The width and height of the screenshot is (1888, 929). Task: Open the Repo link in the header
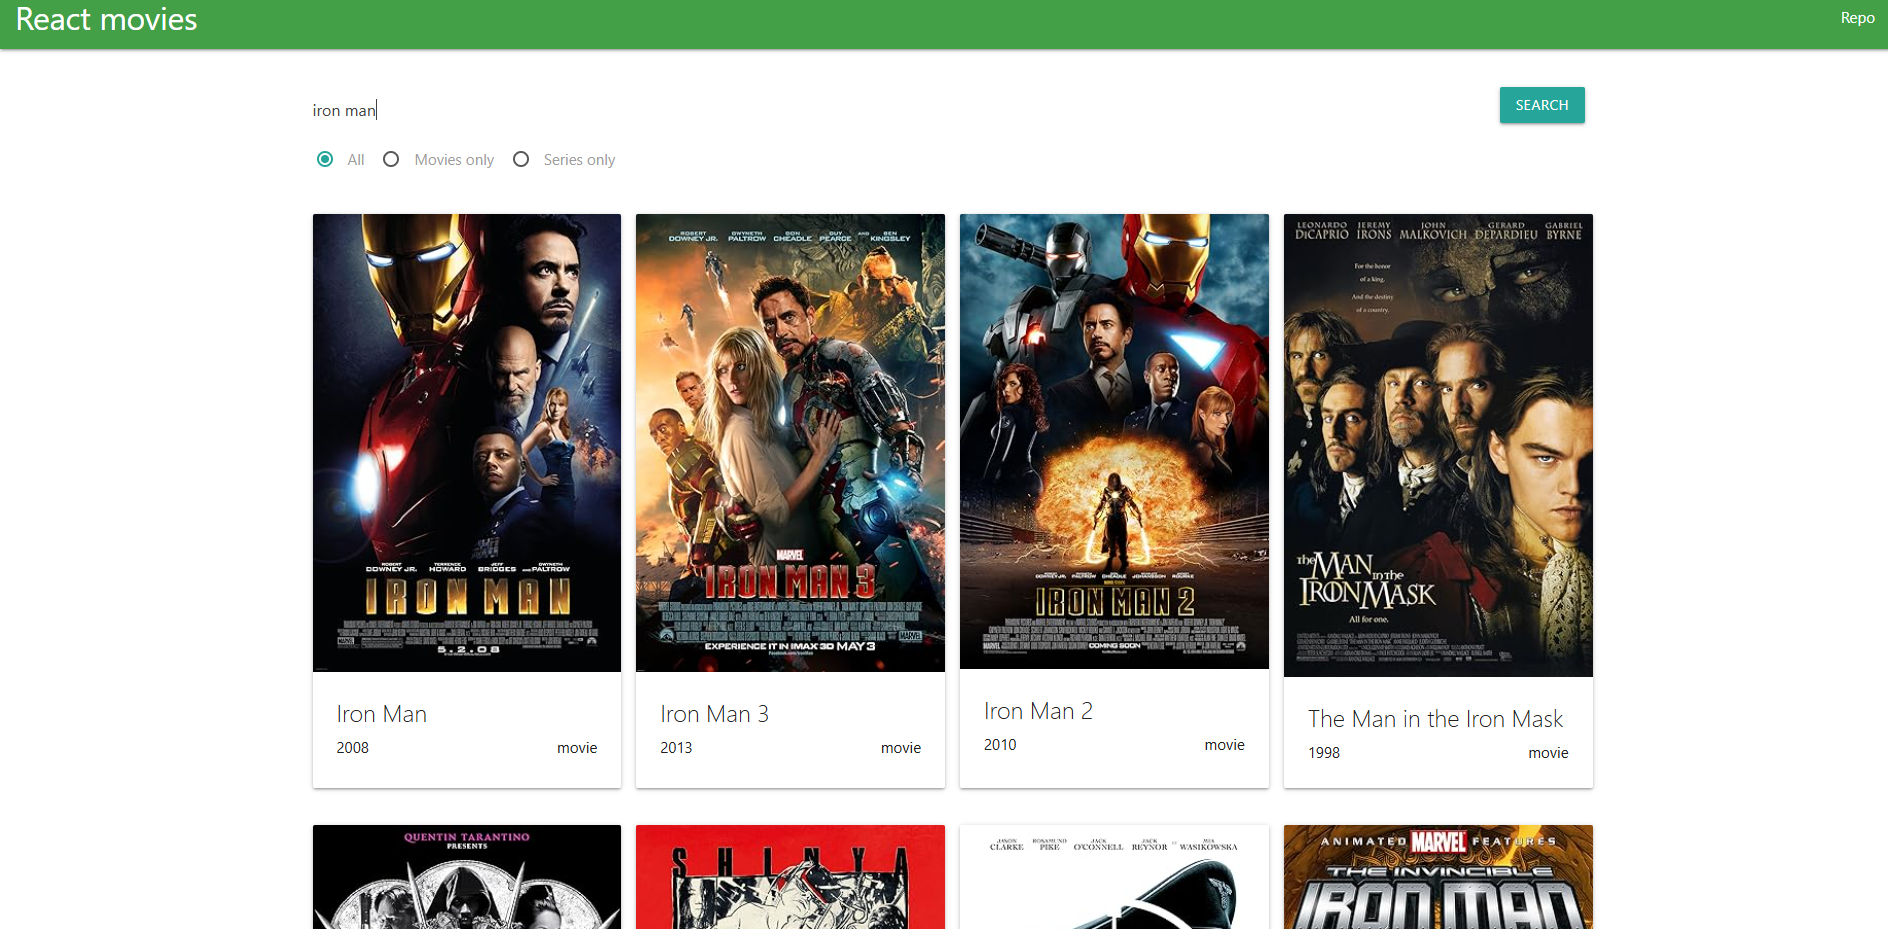tap(1856, 17)
